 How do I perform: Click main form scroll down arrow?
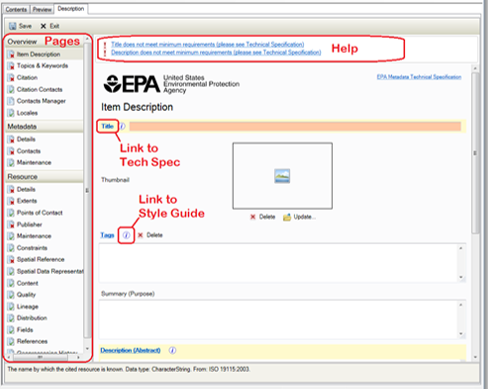pyautogui.click(x=475, y=357)
